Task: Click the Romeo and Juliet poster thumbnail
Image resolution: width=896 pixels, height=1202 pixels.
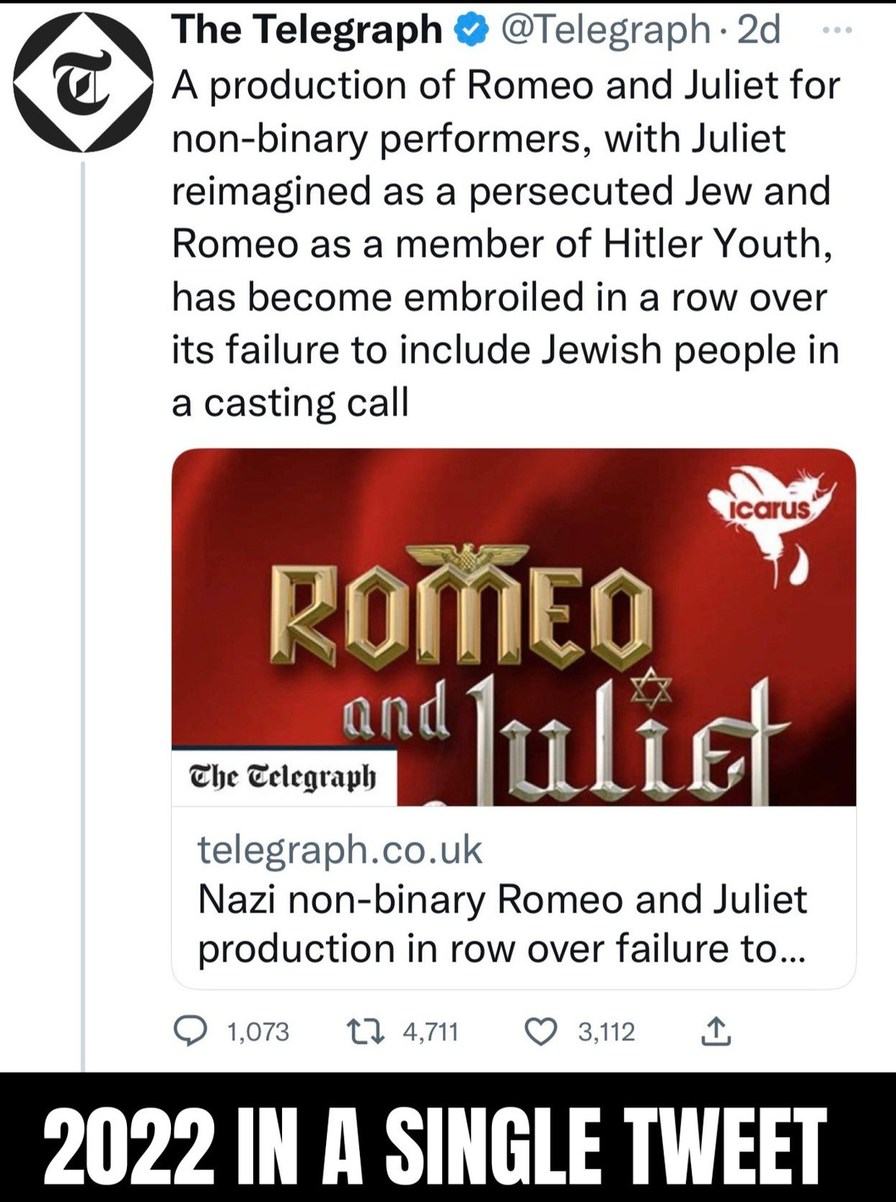Action: (x=514, y=627)
